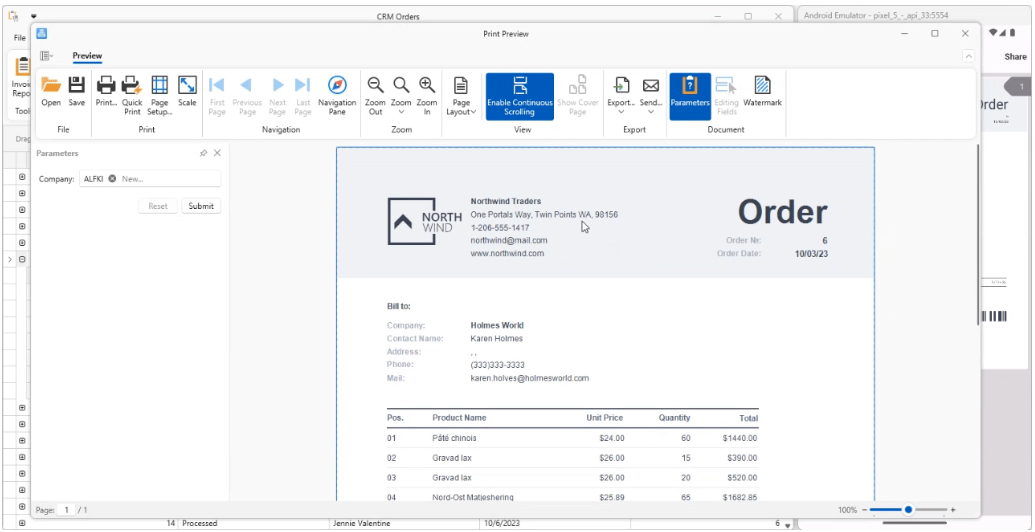
Task: Click the $1682.85 total value
Action: pos(739,498)
